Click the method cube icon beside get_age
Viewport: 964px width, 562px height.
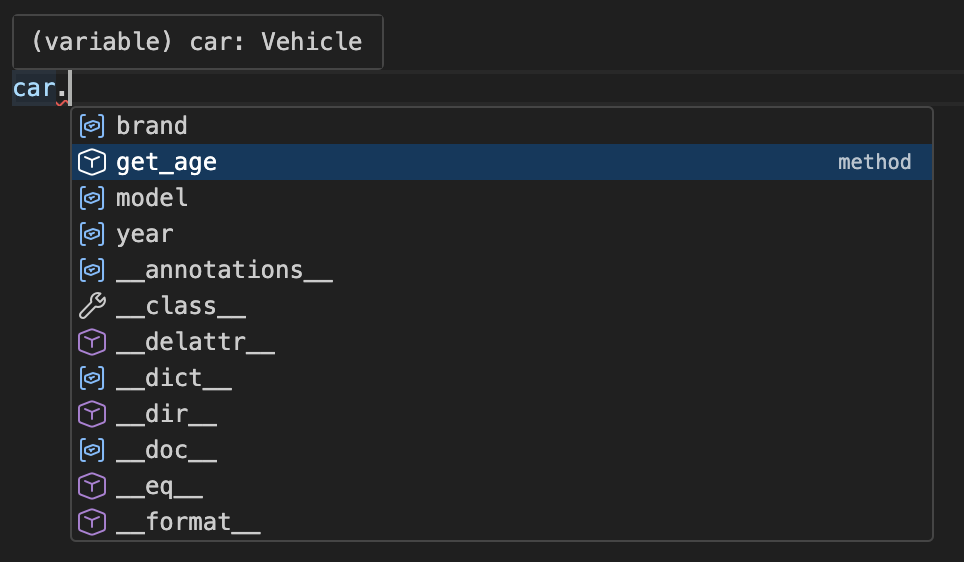tap(92, 162)
